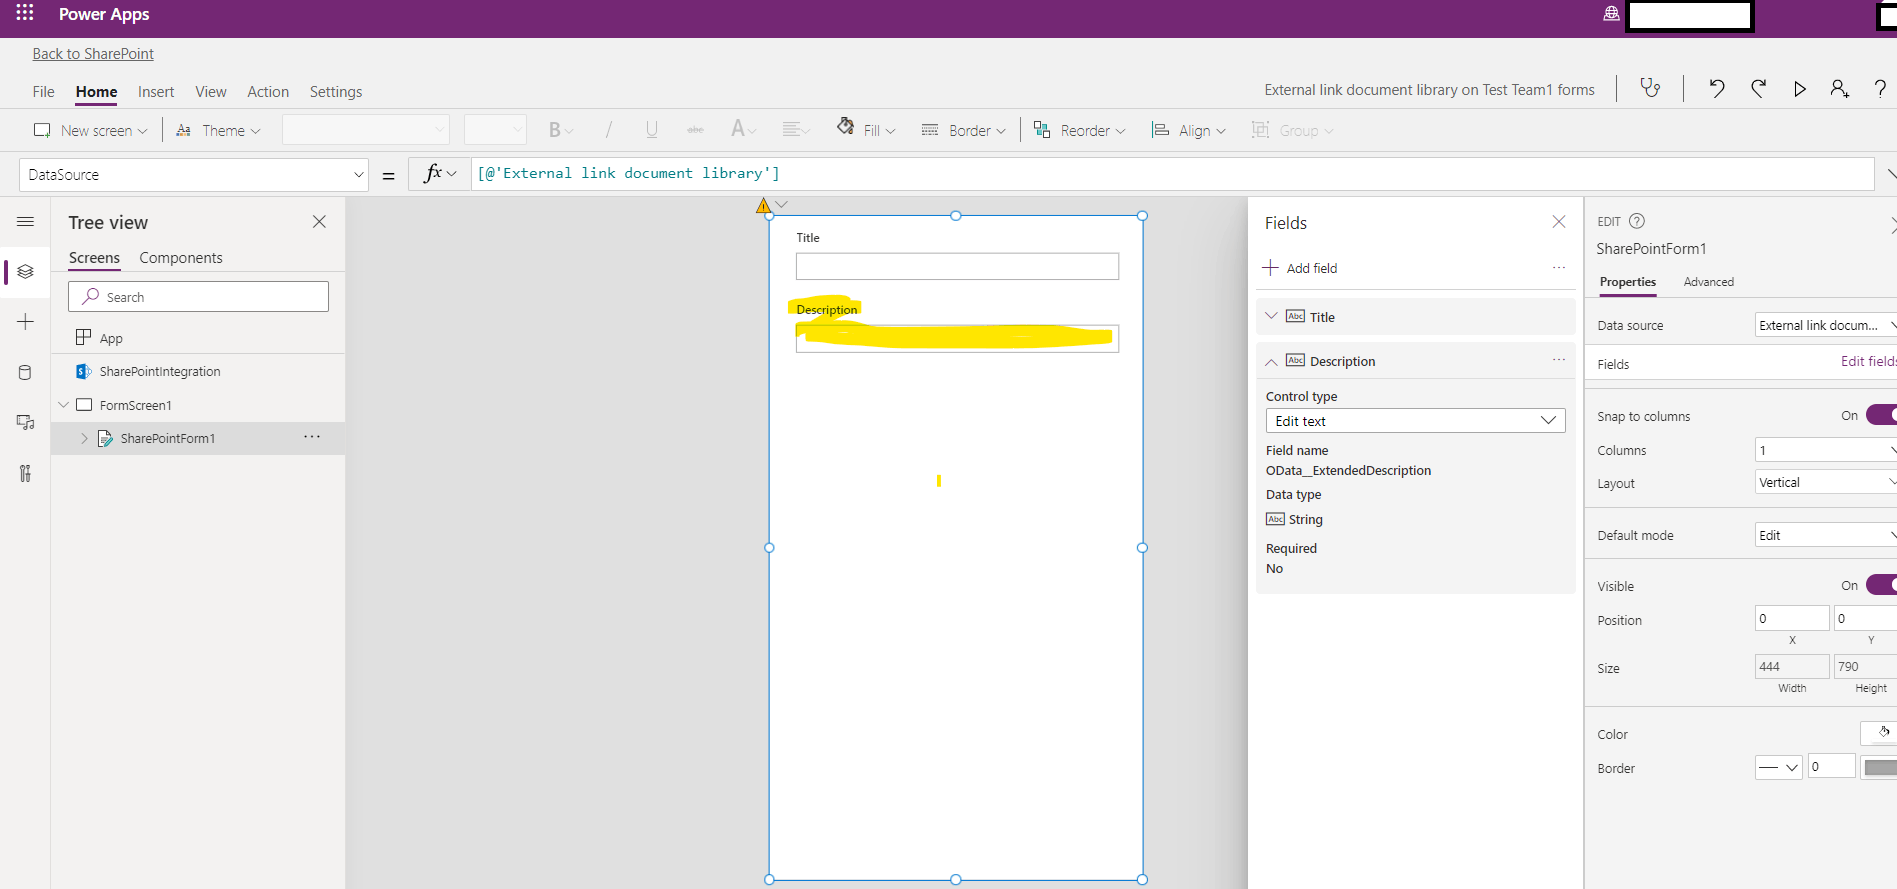Open the Fill color dropdown
The image size is (1897, 889).
click(x=866, y=130)
